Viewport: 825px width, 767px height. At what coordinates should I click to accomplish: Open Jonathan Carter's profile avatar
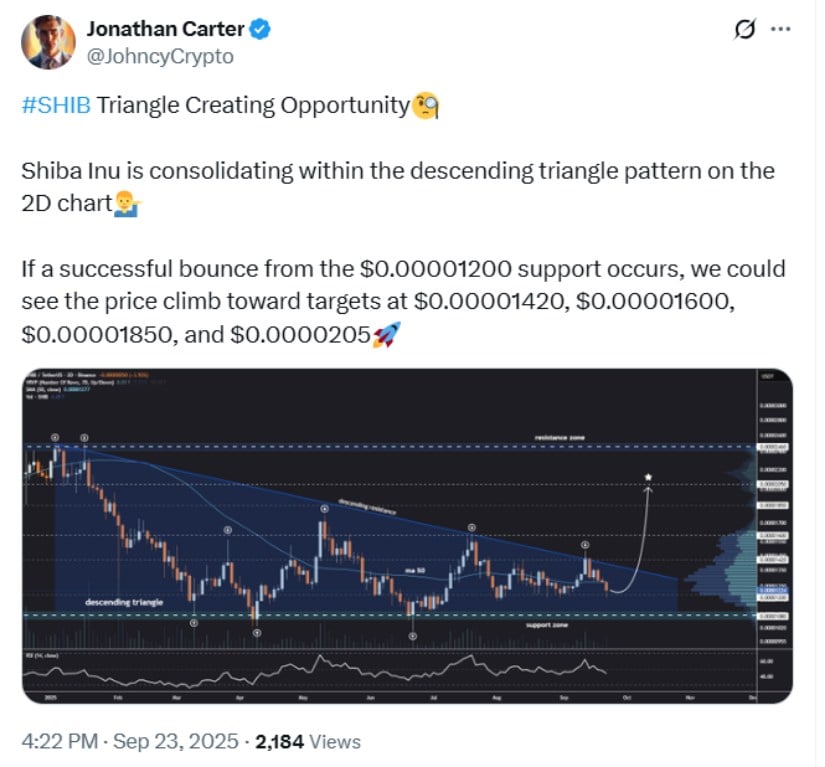point(47,42)
